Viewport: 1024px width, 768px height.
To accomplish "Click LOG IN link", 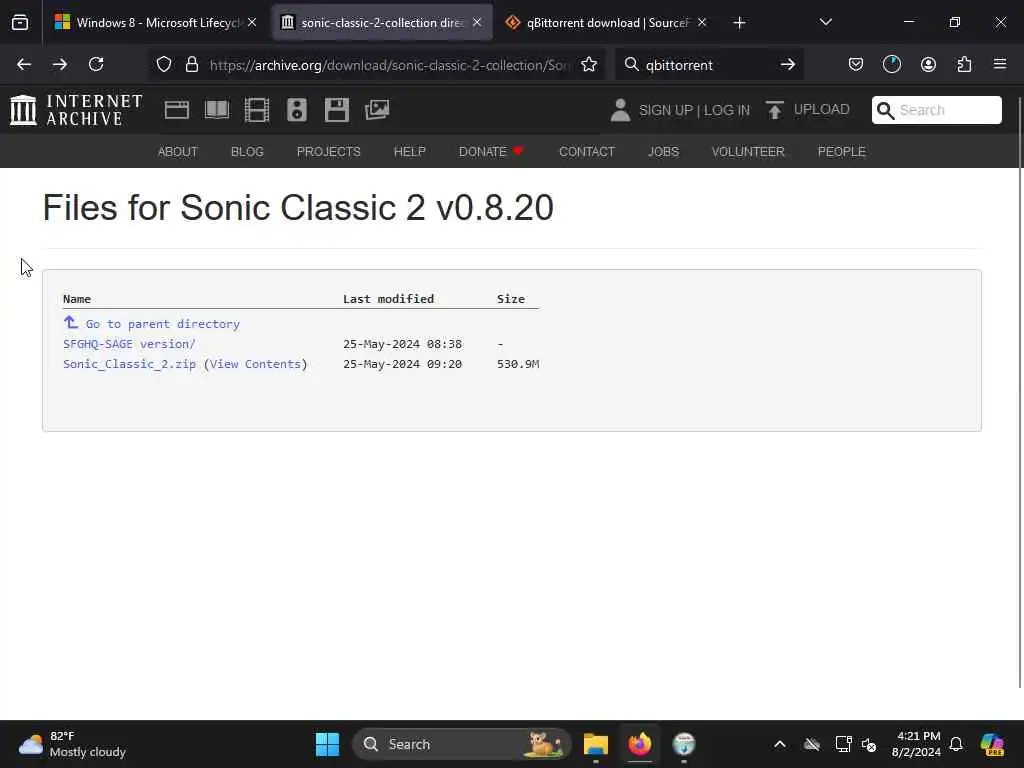I will tap(727, 110).
